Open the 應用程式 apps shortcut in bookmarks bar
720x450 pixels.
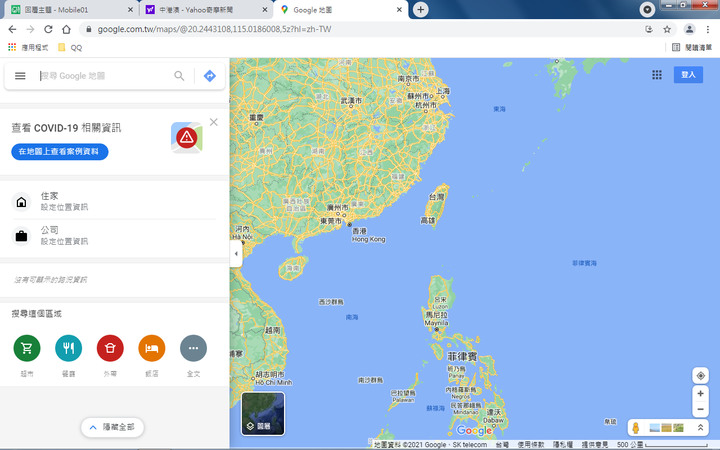click(28, 47)
